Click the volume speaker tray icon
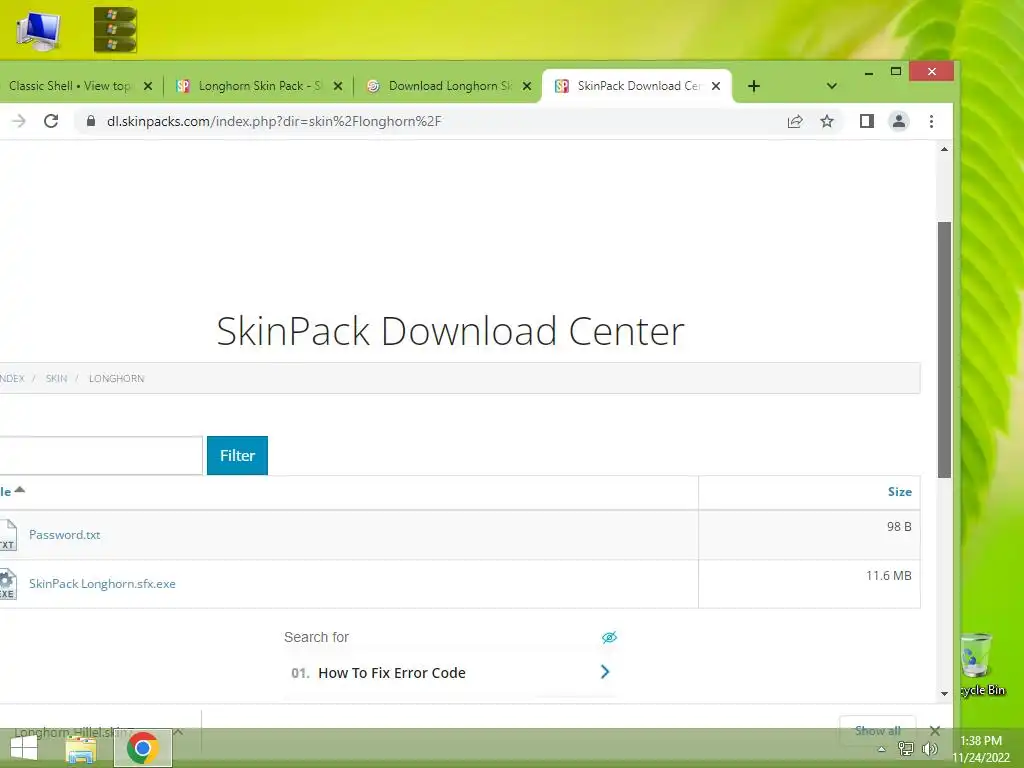 pyautogui.click(x=929, y=749)
